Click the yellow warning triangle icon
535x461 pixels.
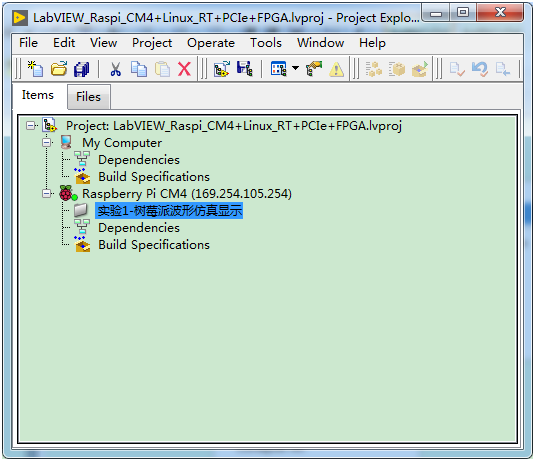pos(336,69)
